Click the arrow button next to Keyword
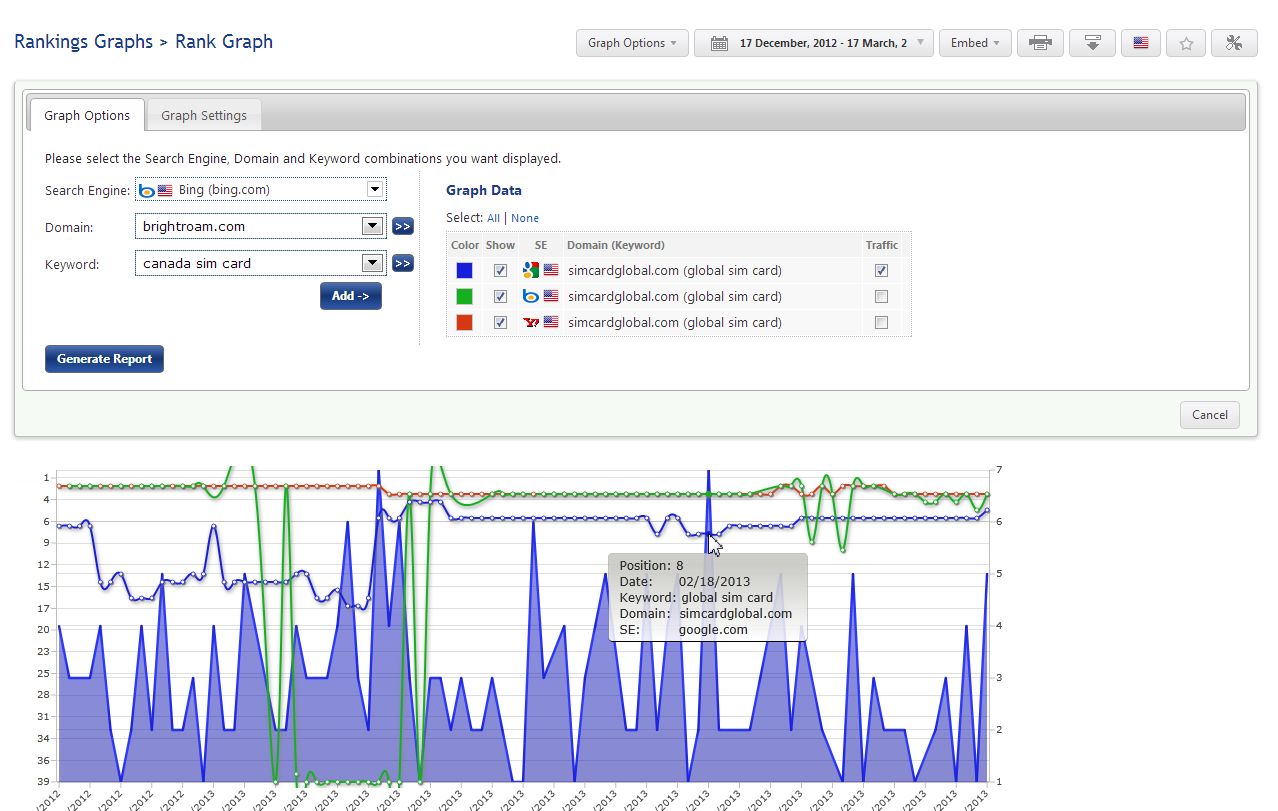The height and width of the screenshot is (811, 1278). tap(403, 264)
